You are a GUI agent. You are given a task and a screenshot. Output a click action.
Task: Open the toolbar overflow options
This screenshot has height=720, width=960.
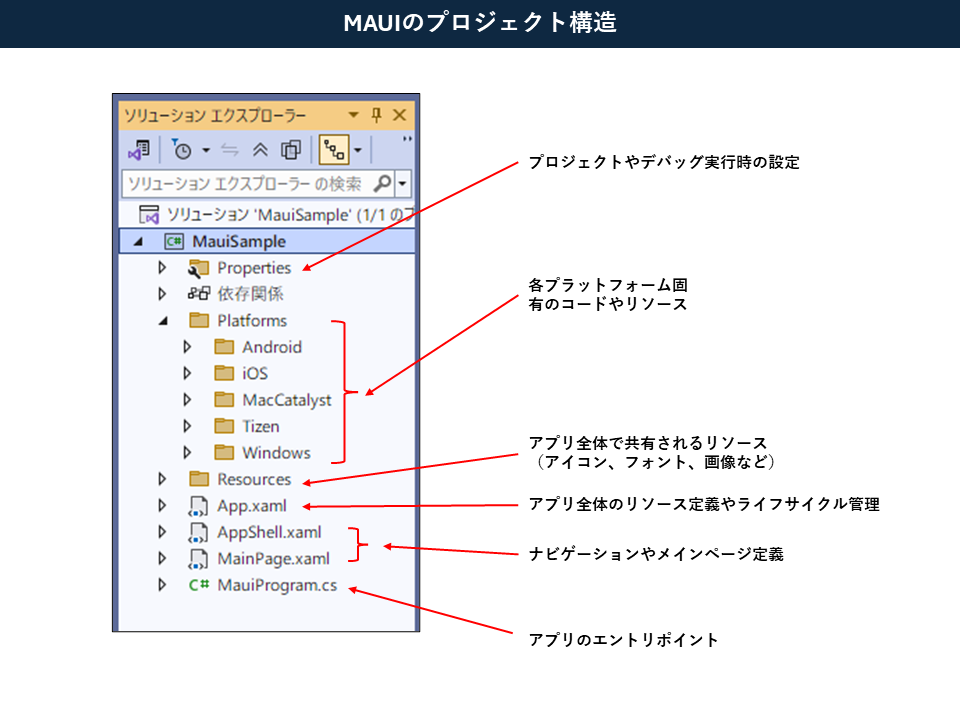[x=407, y=139]
